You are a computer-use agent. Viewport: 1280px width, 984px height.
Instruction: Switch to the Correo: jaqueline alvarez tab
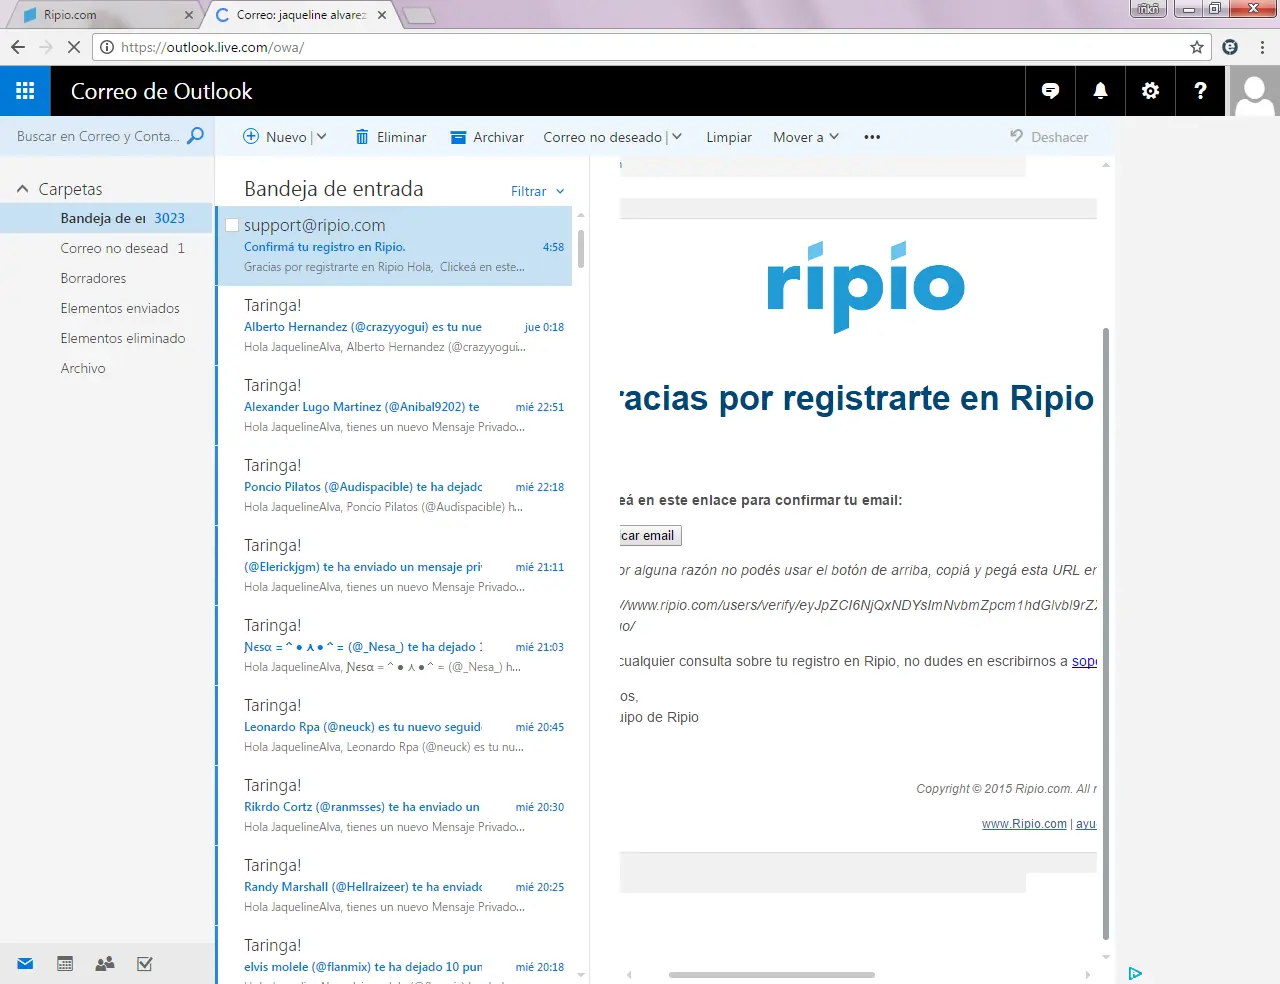(x=300, y=15)
